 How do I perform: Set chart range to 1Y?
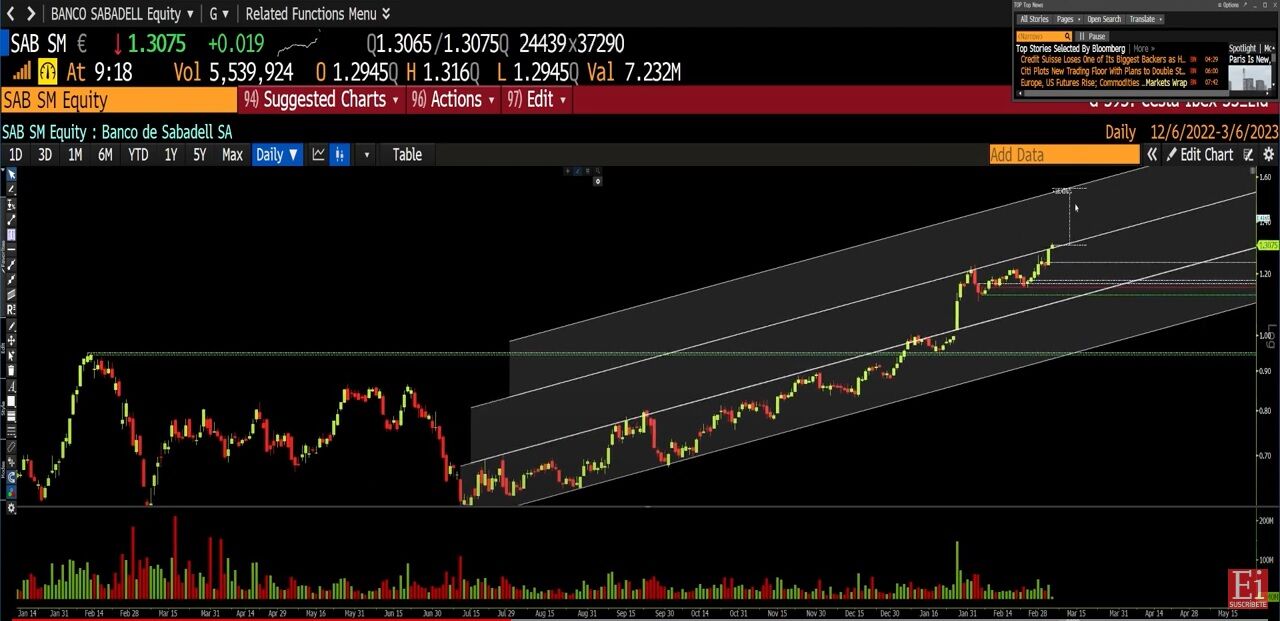tap(171, 155)
